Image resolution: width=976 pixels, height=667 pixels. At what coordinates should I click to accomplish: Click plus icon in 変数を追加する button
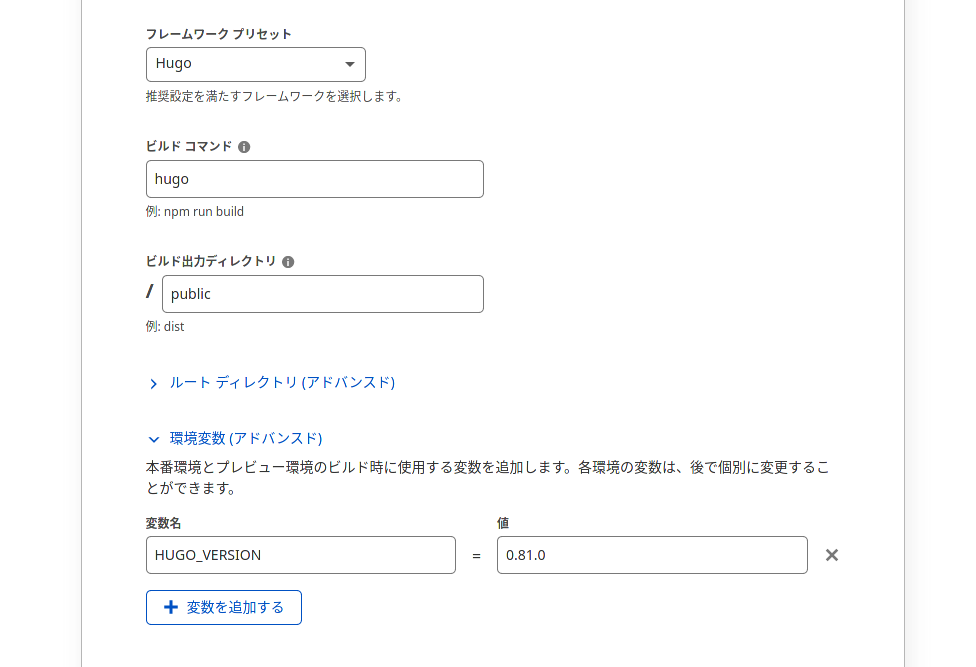click(171, 607)
